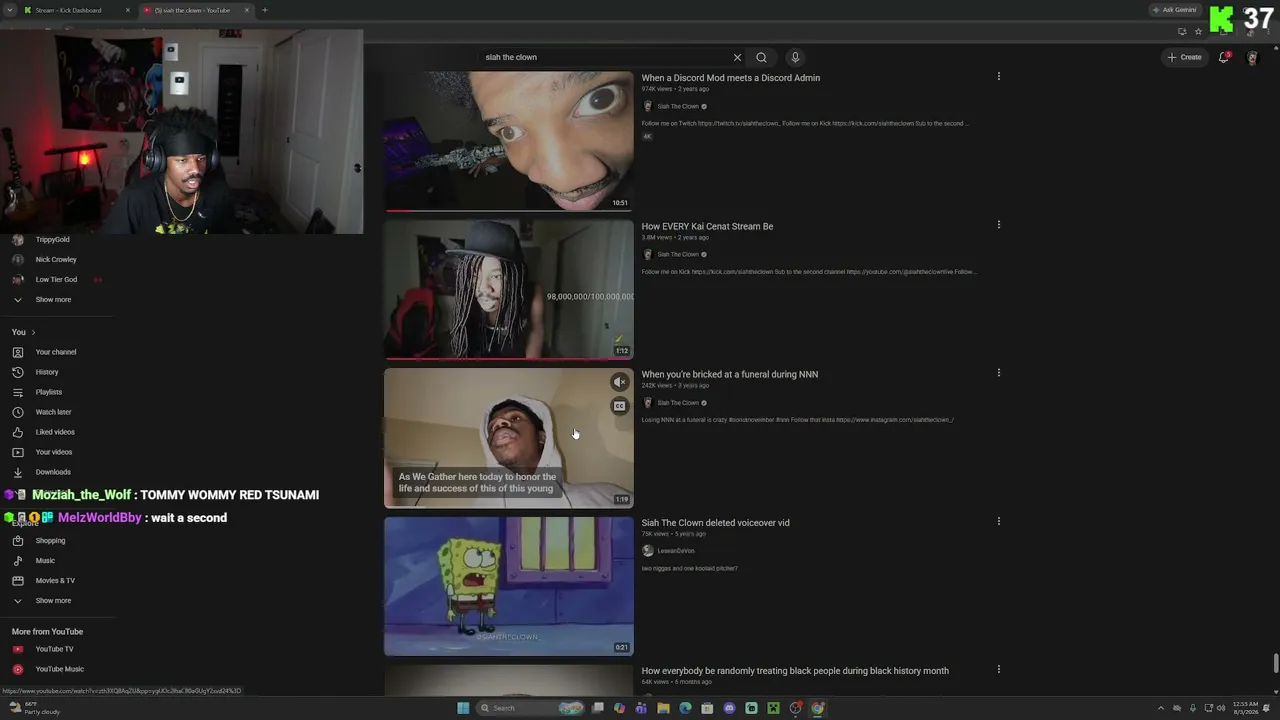Open YouTube notifications bell
1280x720 pixels.
1224,57
